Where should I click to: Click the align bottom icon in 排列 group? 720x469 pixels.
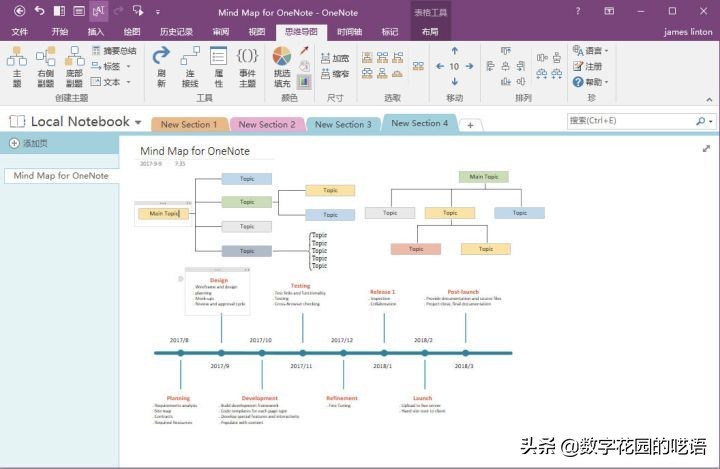(505, 82)
